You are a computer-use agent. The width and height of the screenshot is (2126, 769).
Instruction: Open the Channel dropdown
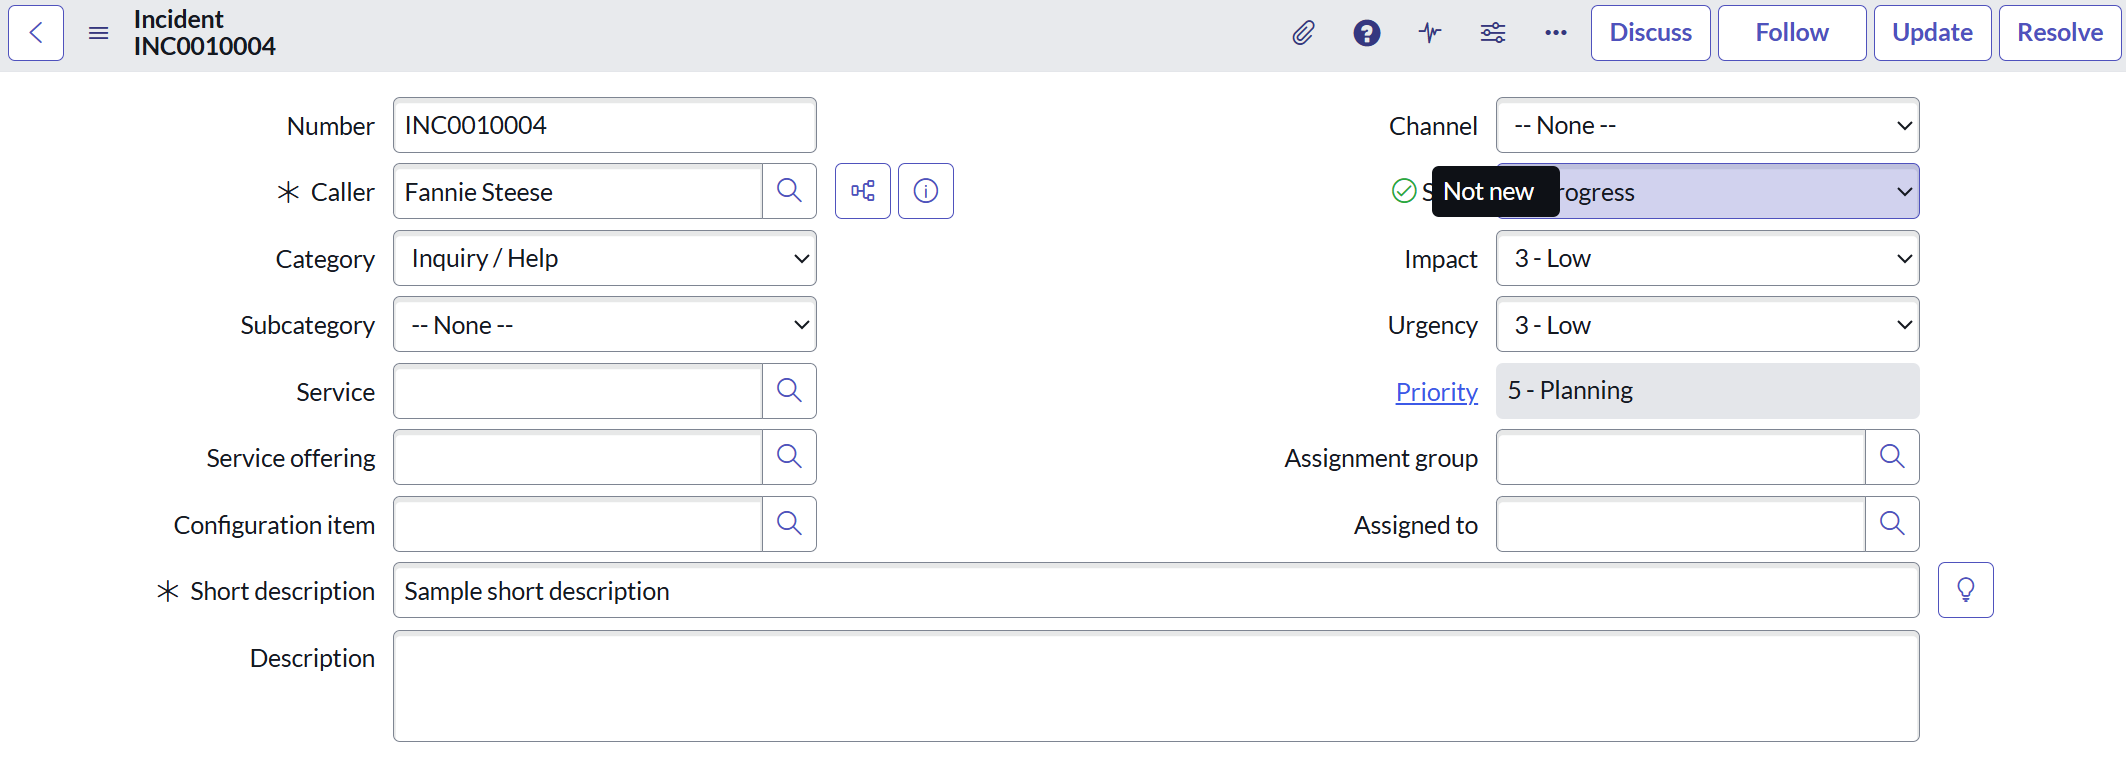click(1707, 125)
